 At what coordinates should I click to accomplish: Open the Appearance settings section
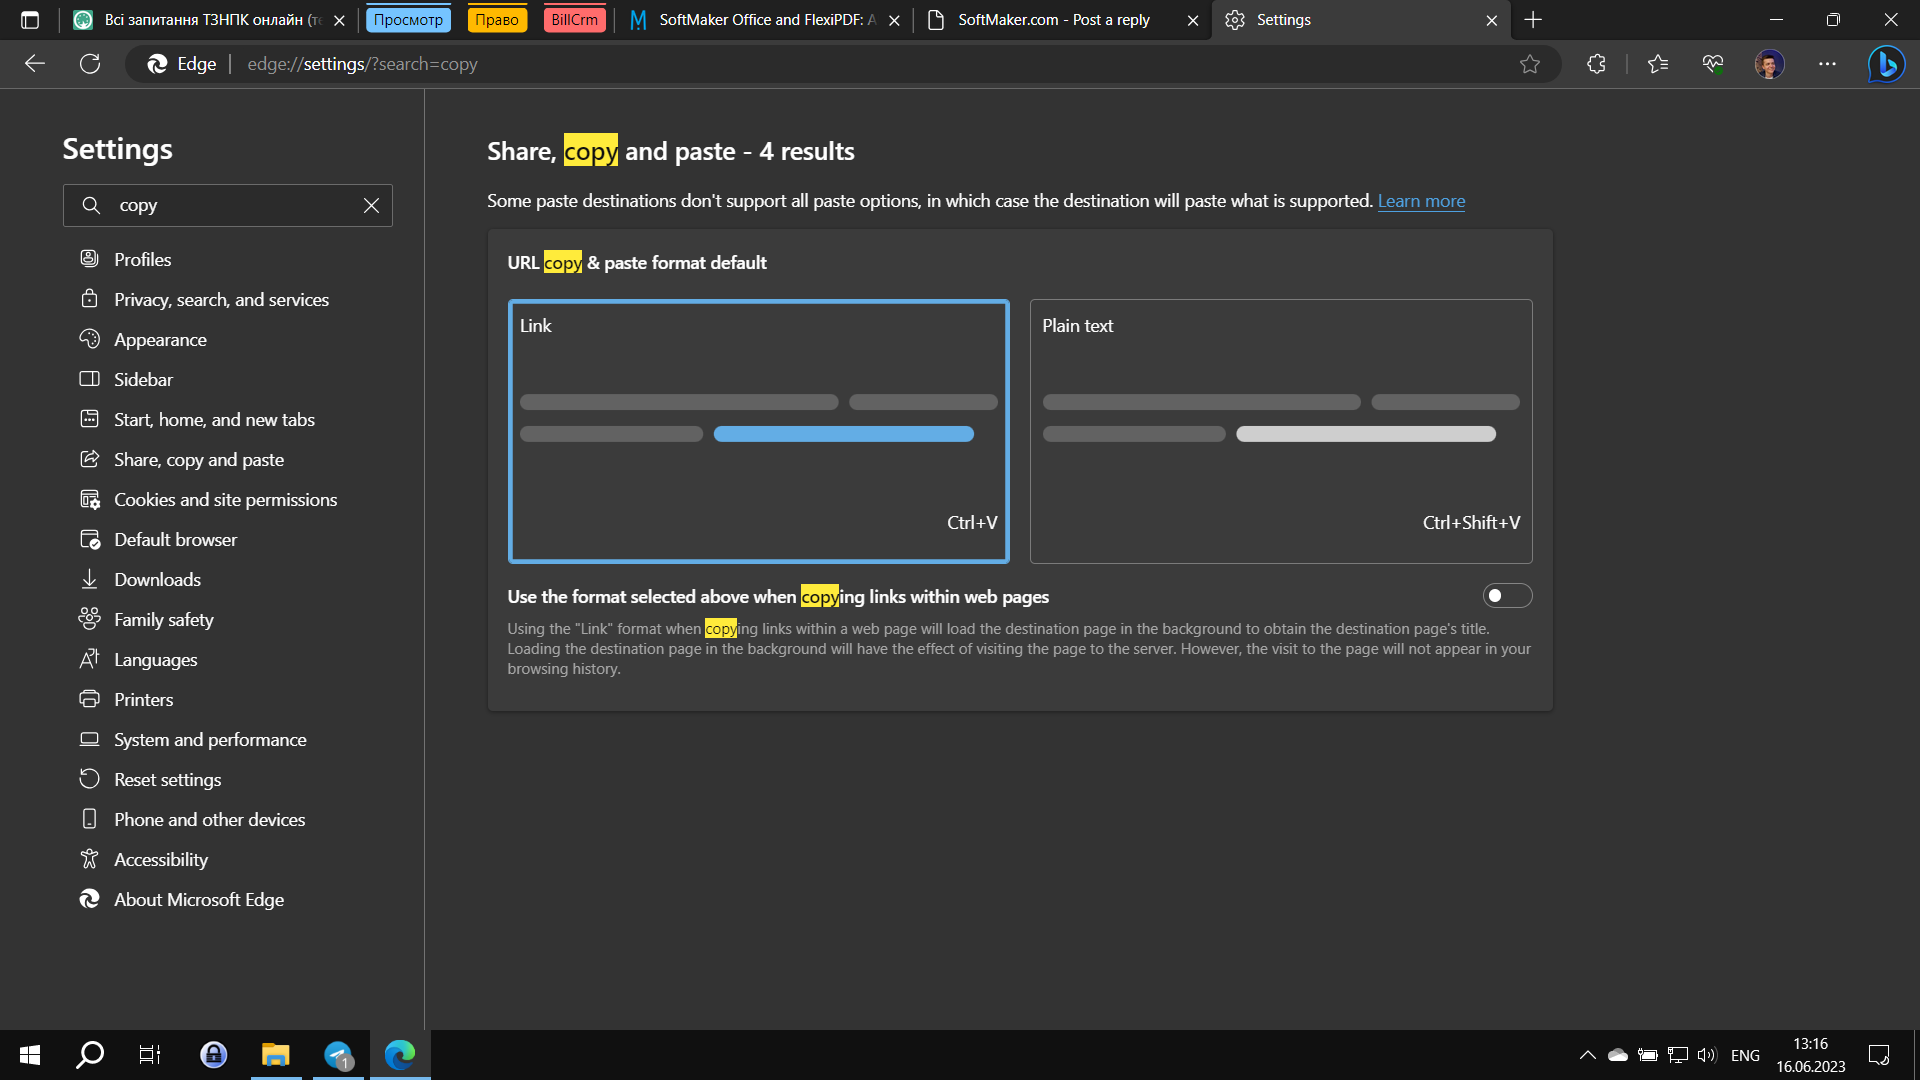point(160,340)
